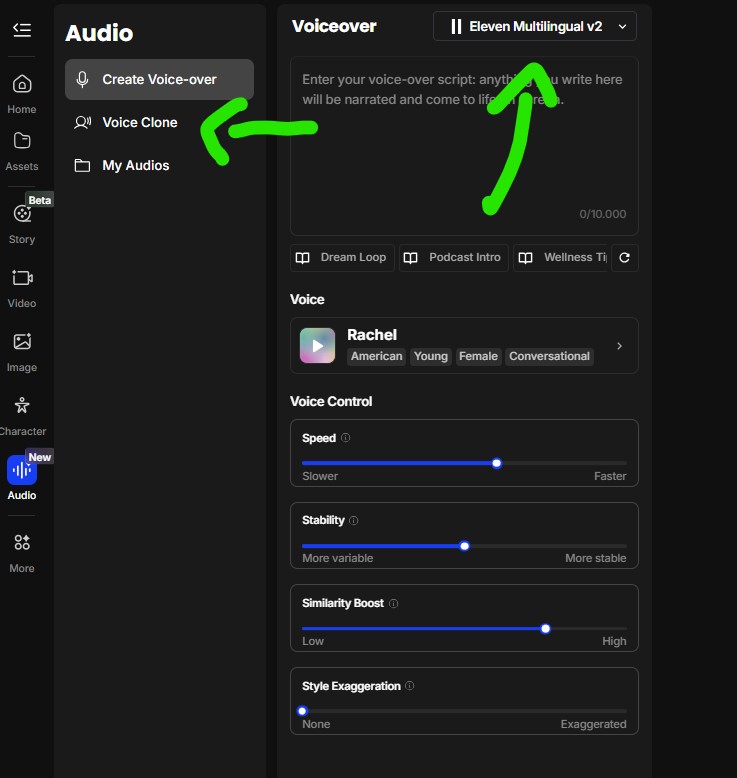Click the Stability slider handle
The height and width of the screenshot is (778, 737).
pyautogui.click(x=465, y=546)
